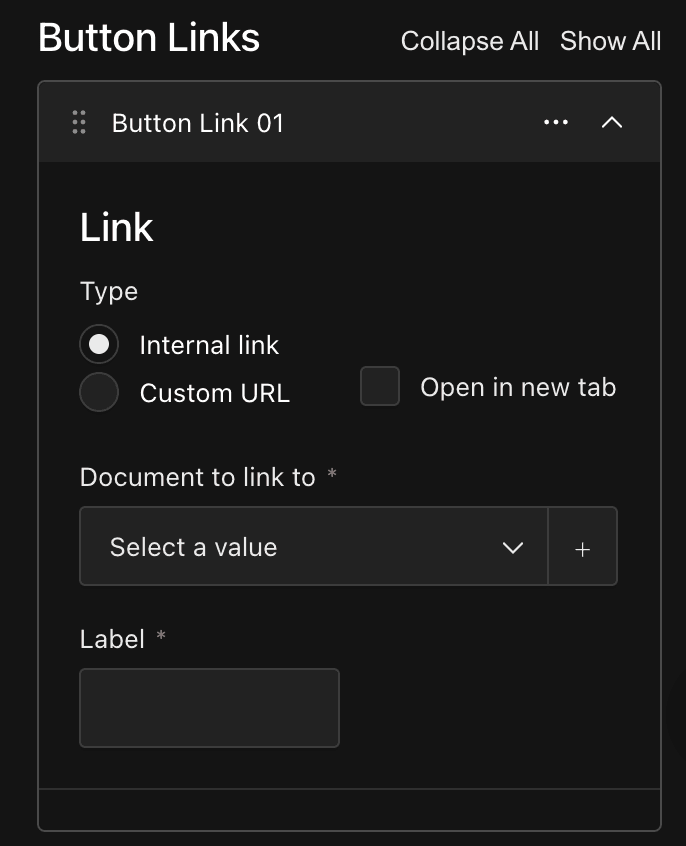The image size is (686, 846).
Task: Collapse Button Link 01 with the chevron
Action: click(x=612, y=122)
